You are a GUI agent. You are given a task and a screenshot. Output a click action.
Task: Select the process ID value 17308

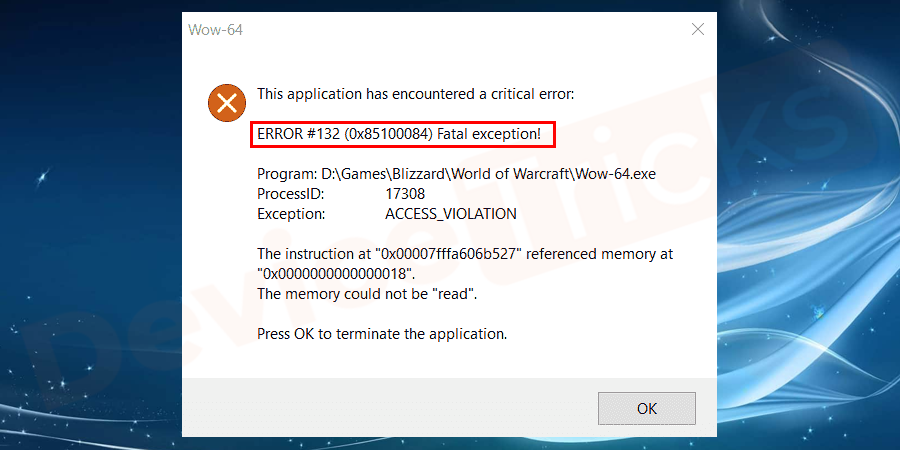405,194
